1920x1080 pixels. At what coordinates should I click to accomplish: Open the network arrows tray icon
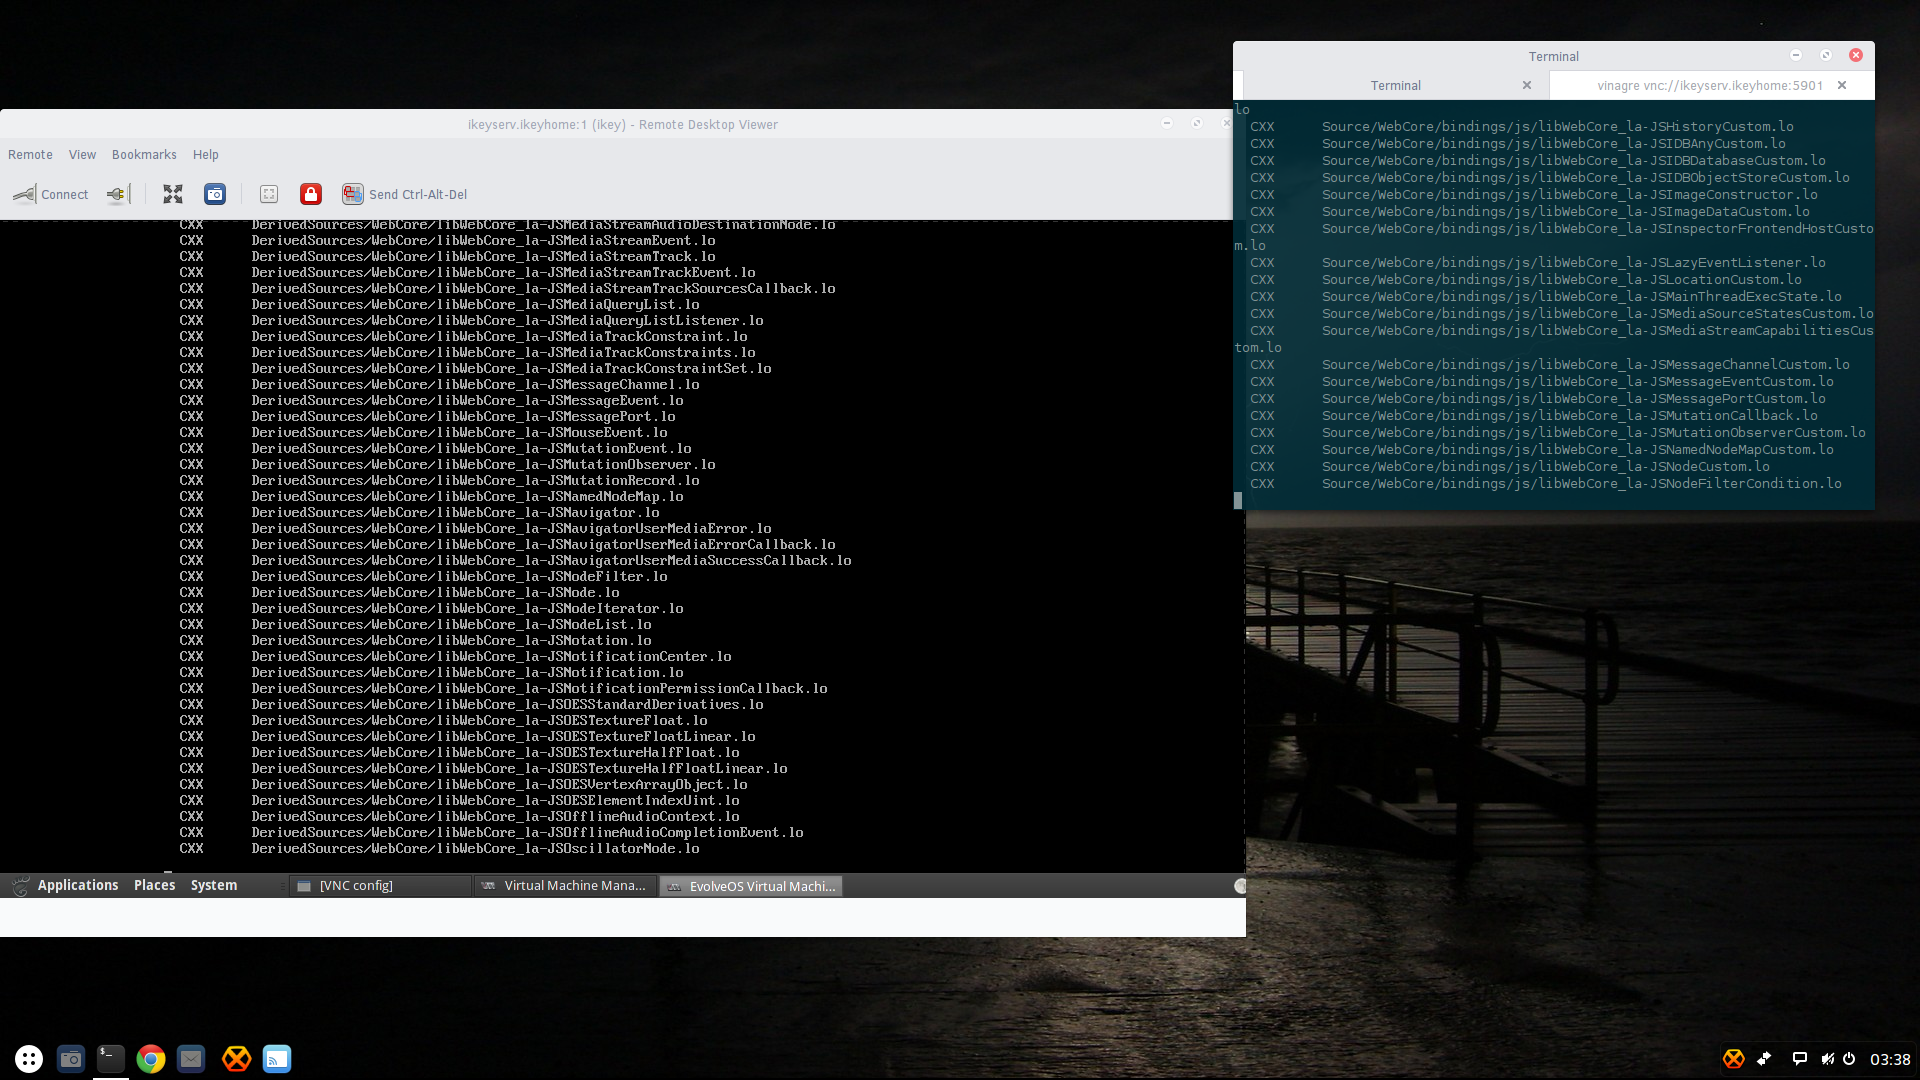tap(1764, 1059)
